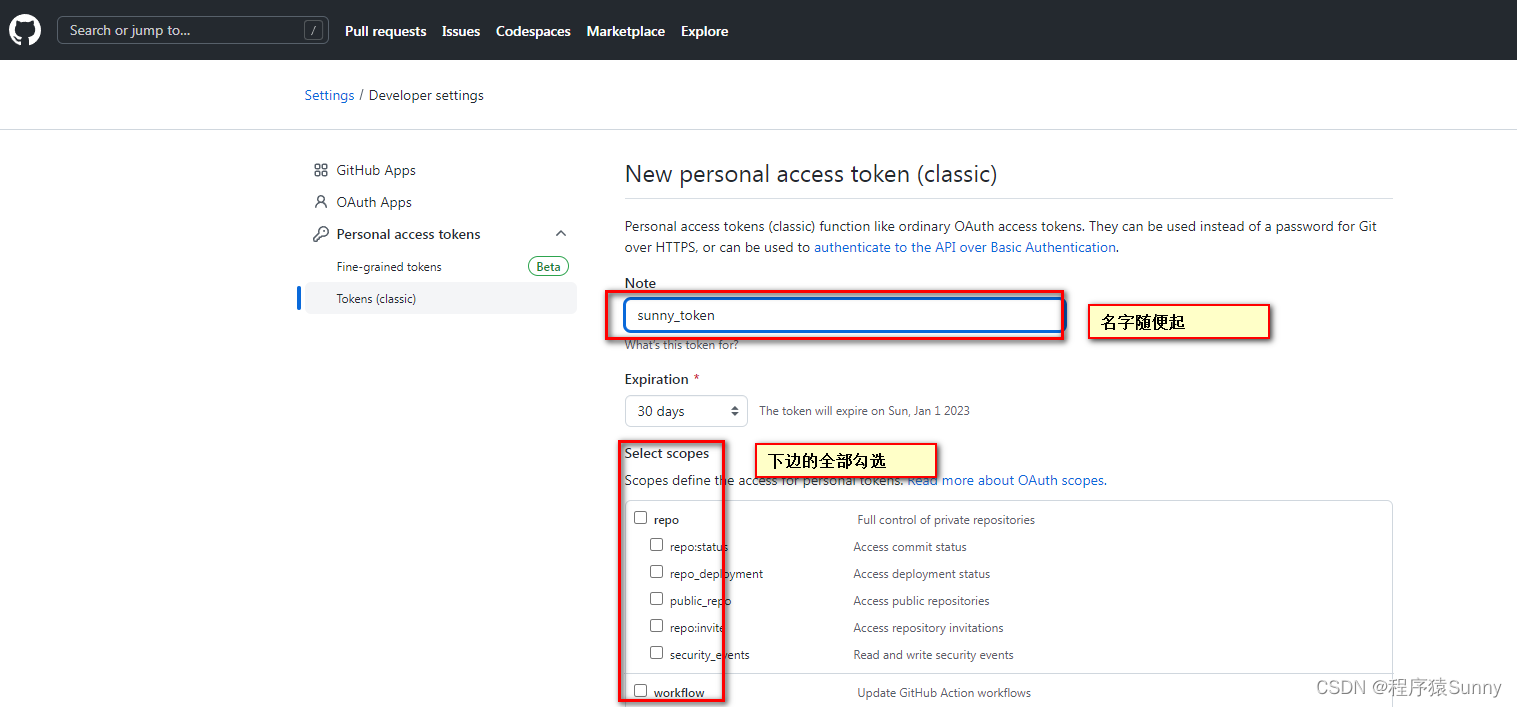Click the New personal access token heading
This screenshot has height=707, width=1517.
[811, 174]
